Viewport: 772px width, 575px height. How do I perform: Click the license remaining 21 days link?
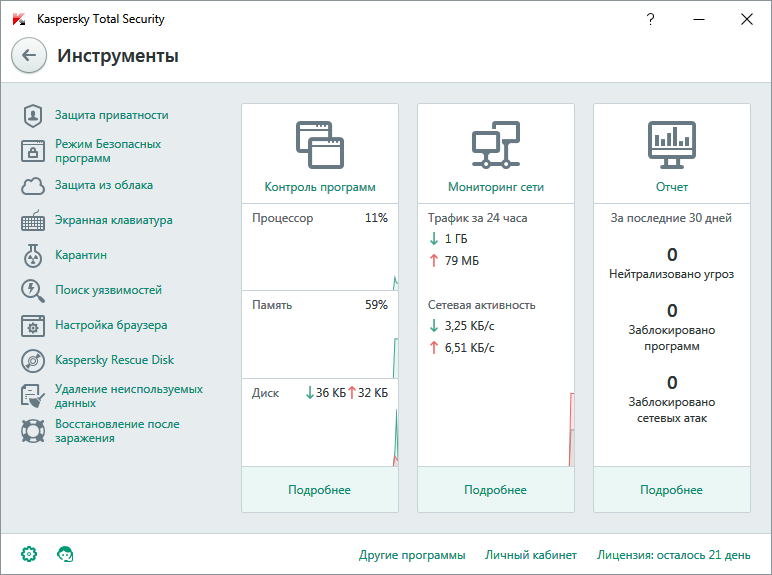(x=673, y=555)
